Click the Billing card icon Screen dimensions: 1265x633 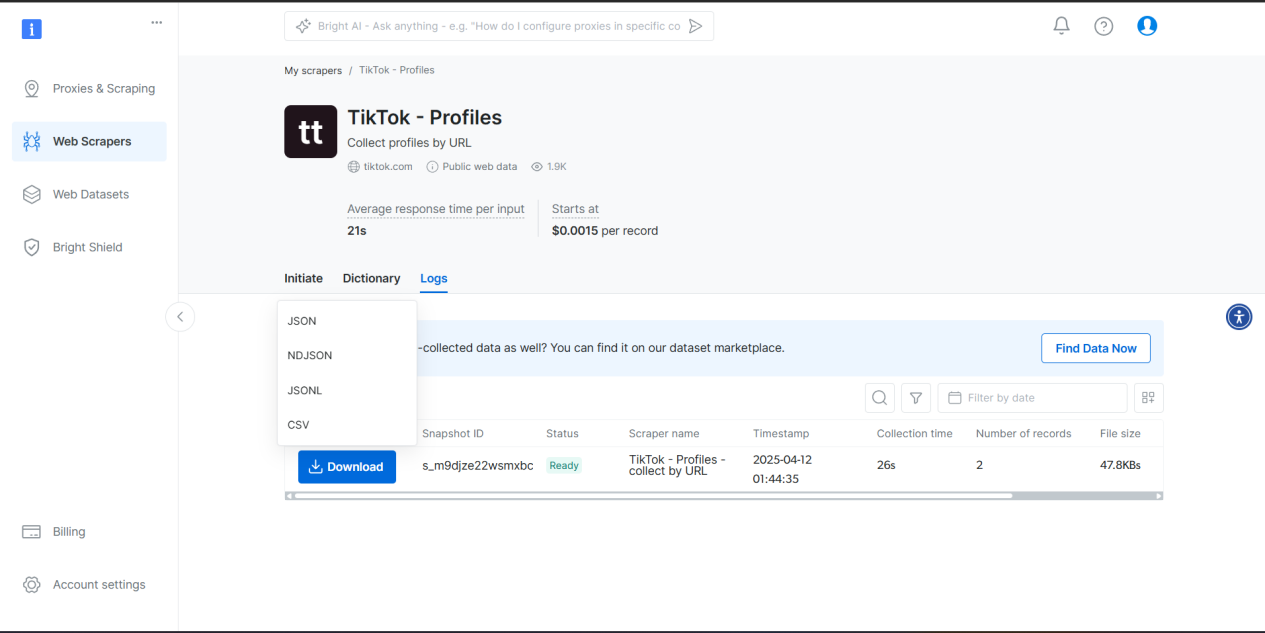(x=32, y=532)
